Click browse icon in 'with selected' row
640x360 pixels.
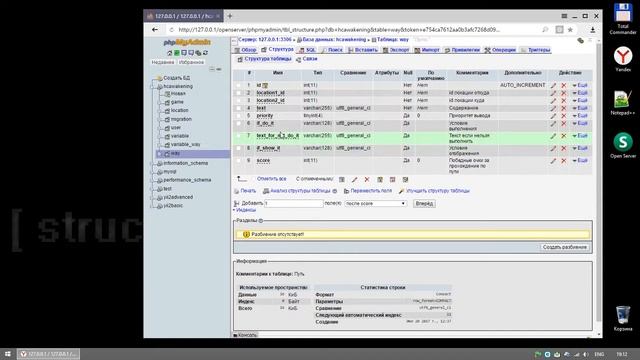pyautogui.click(x=342, y=180)
